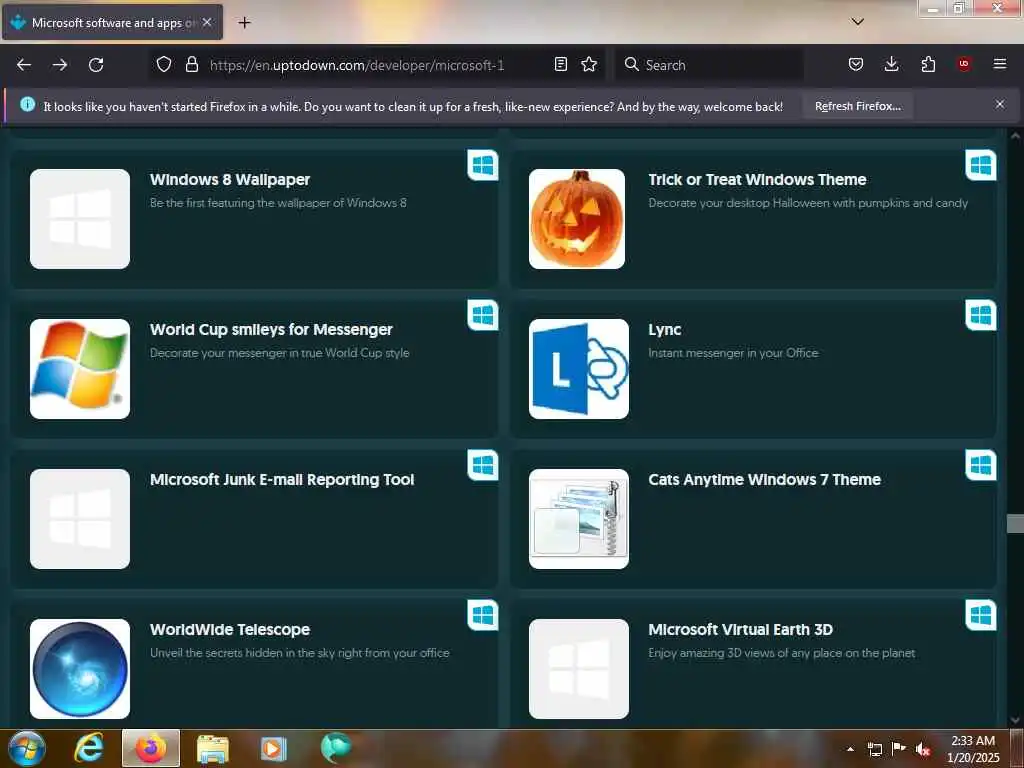List all tabs with the chevron

(x=857, y=22)
